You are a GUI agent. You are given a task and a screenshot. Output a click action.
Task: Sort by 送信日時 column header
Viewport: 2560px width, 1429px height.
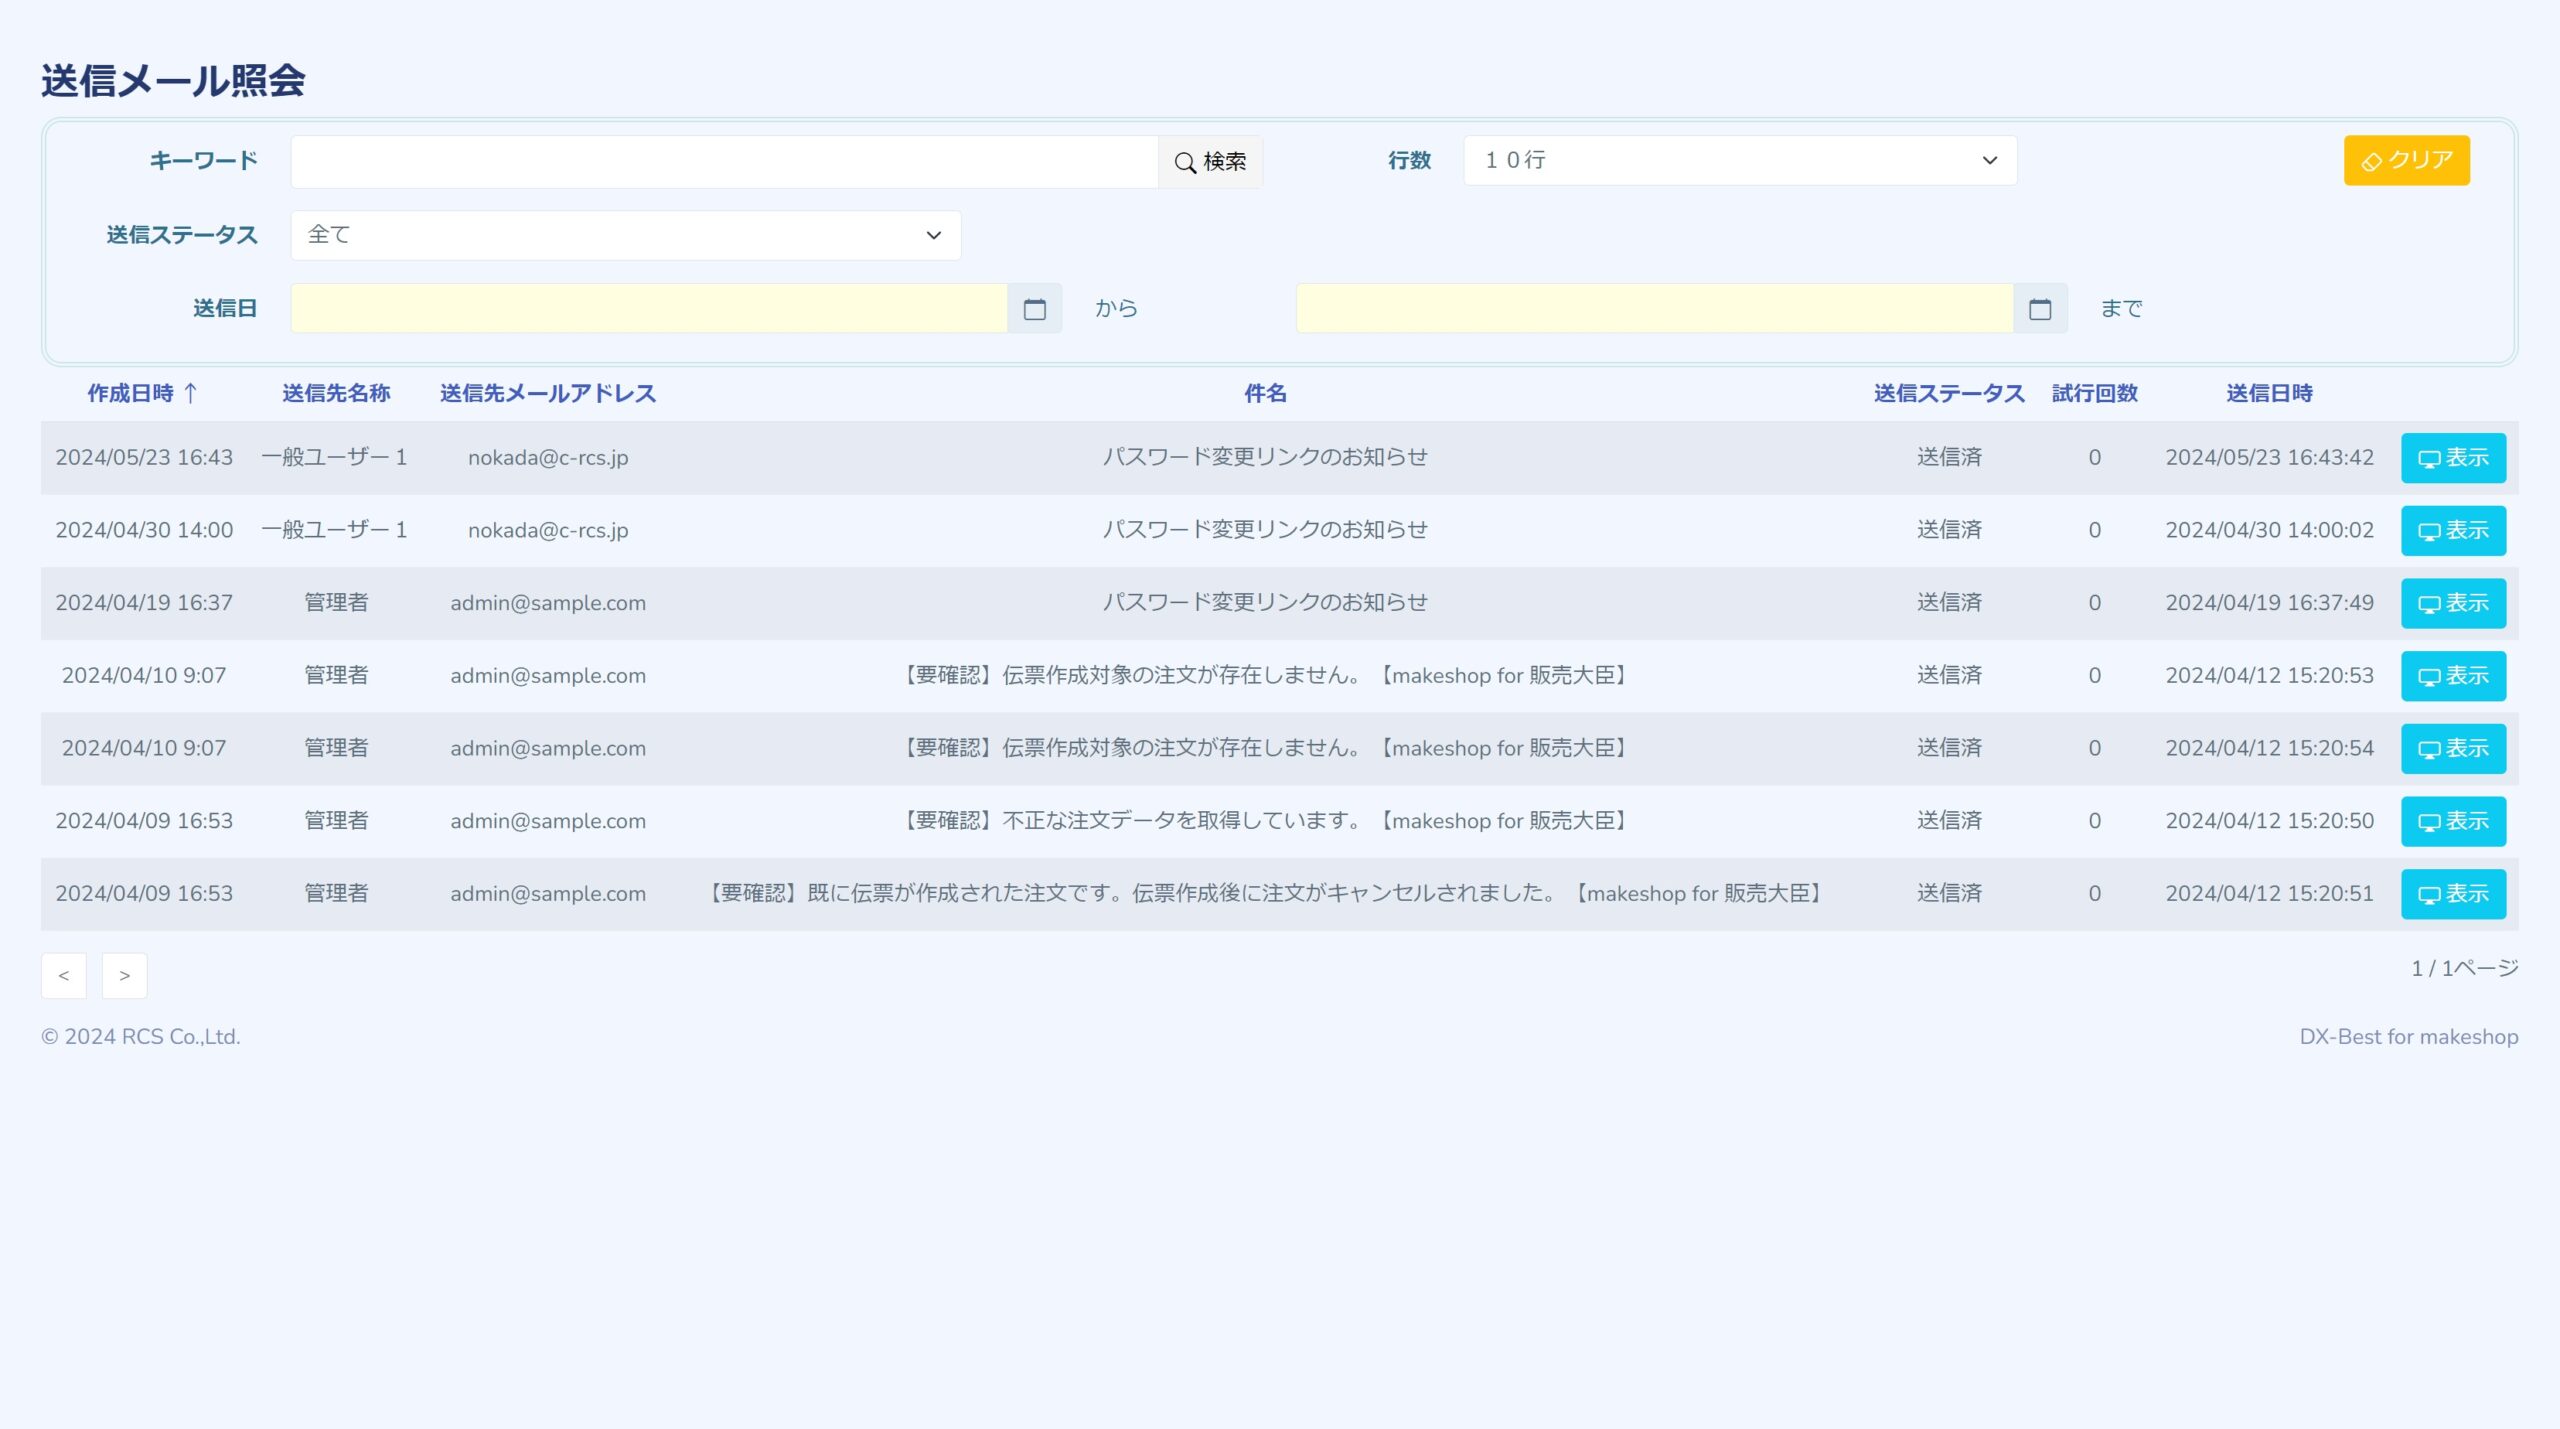2268,393
